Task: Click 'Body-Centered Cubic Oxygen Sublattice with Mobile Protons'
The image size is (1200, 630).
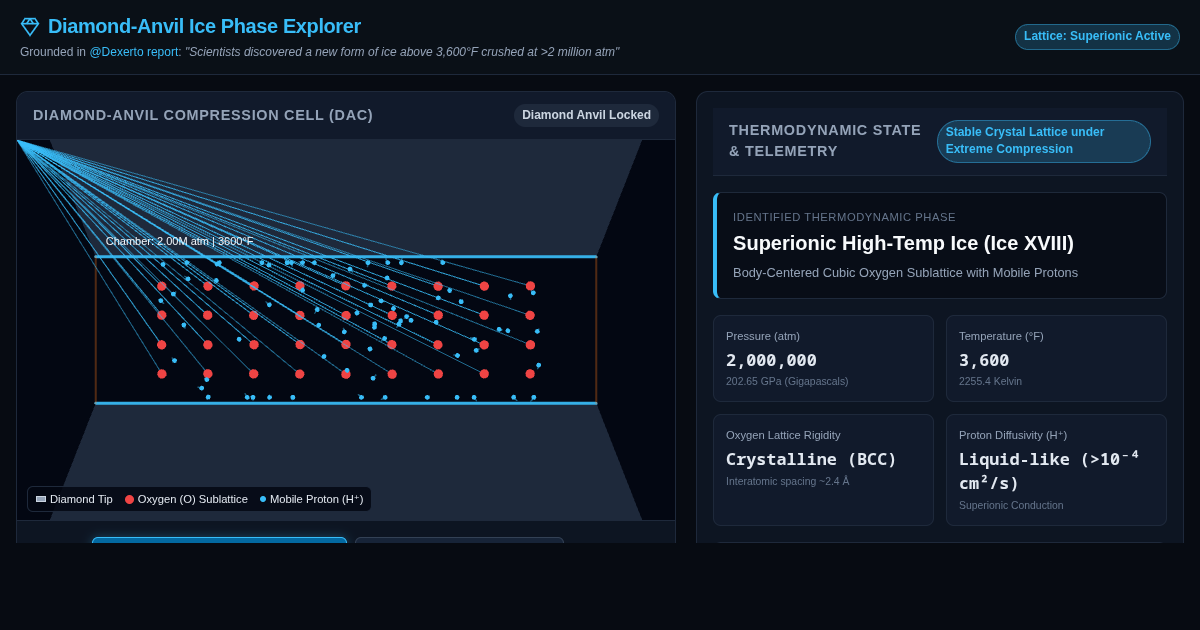Action: (x=905, y=273)
